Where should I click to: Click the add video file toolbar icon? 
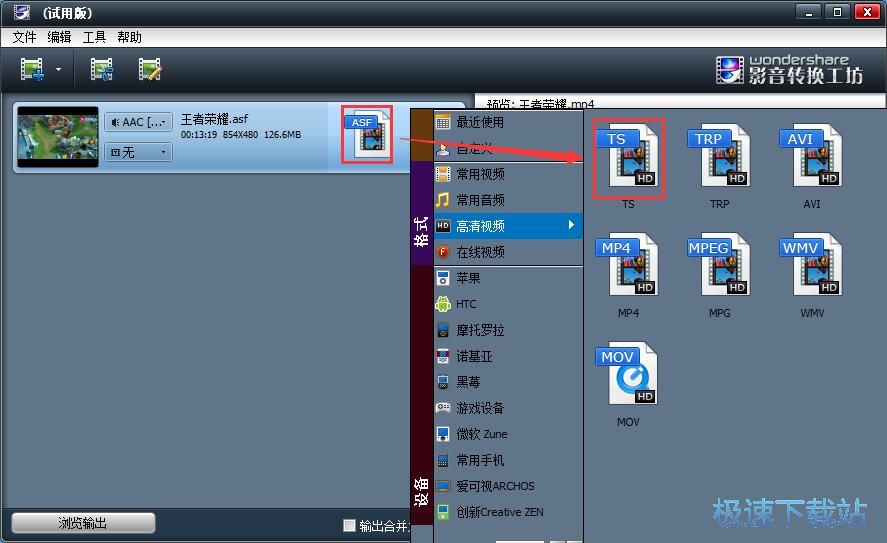point(33,69)
